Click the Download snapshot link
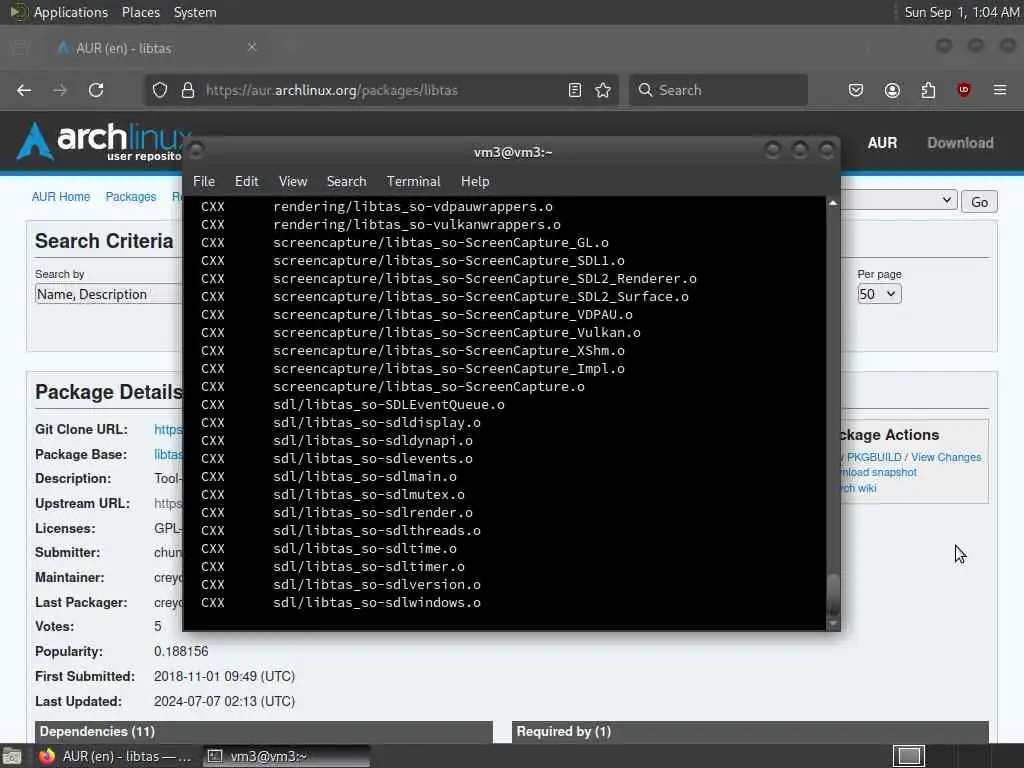Viewport: 1024px width, 768px height. 878,472
